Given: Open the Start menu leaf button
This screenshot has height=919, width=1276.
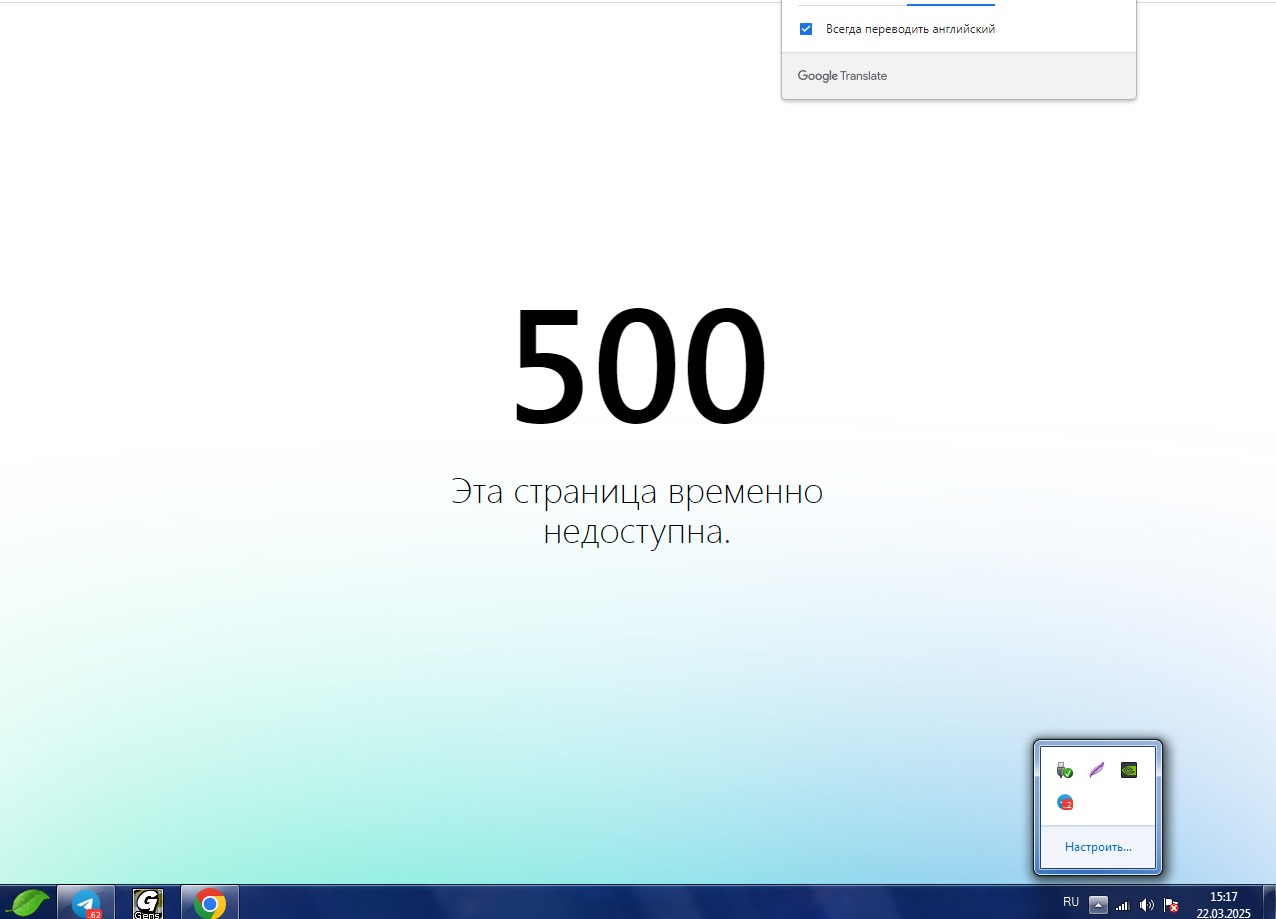Looking at the screenshot, I should (x=30, y=903).
